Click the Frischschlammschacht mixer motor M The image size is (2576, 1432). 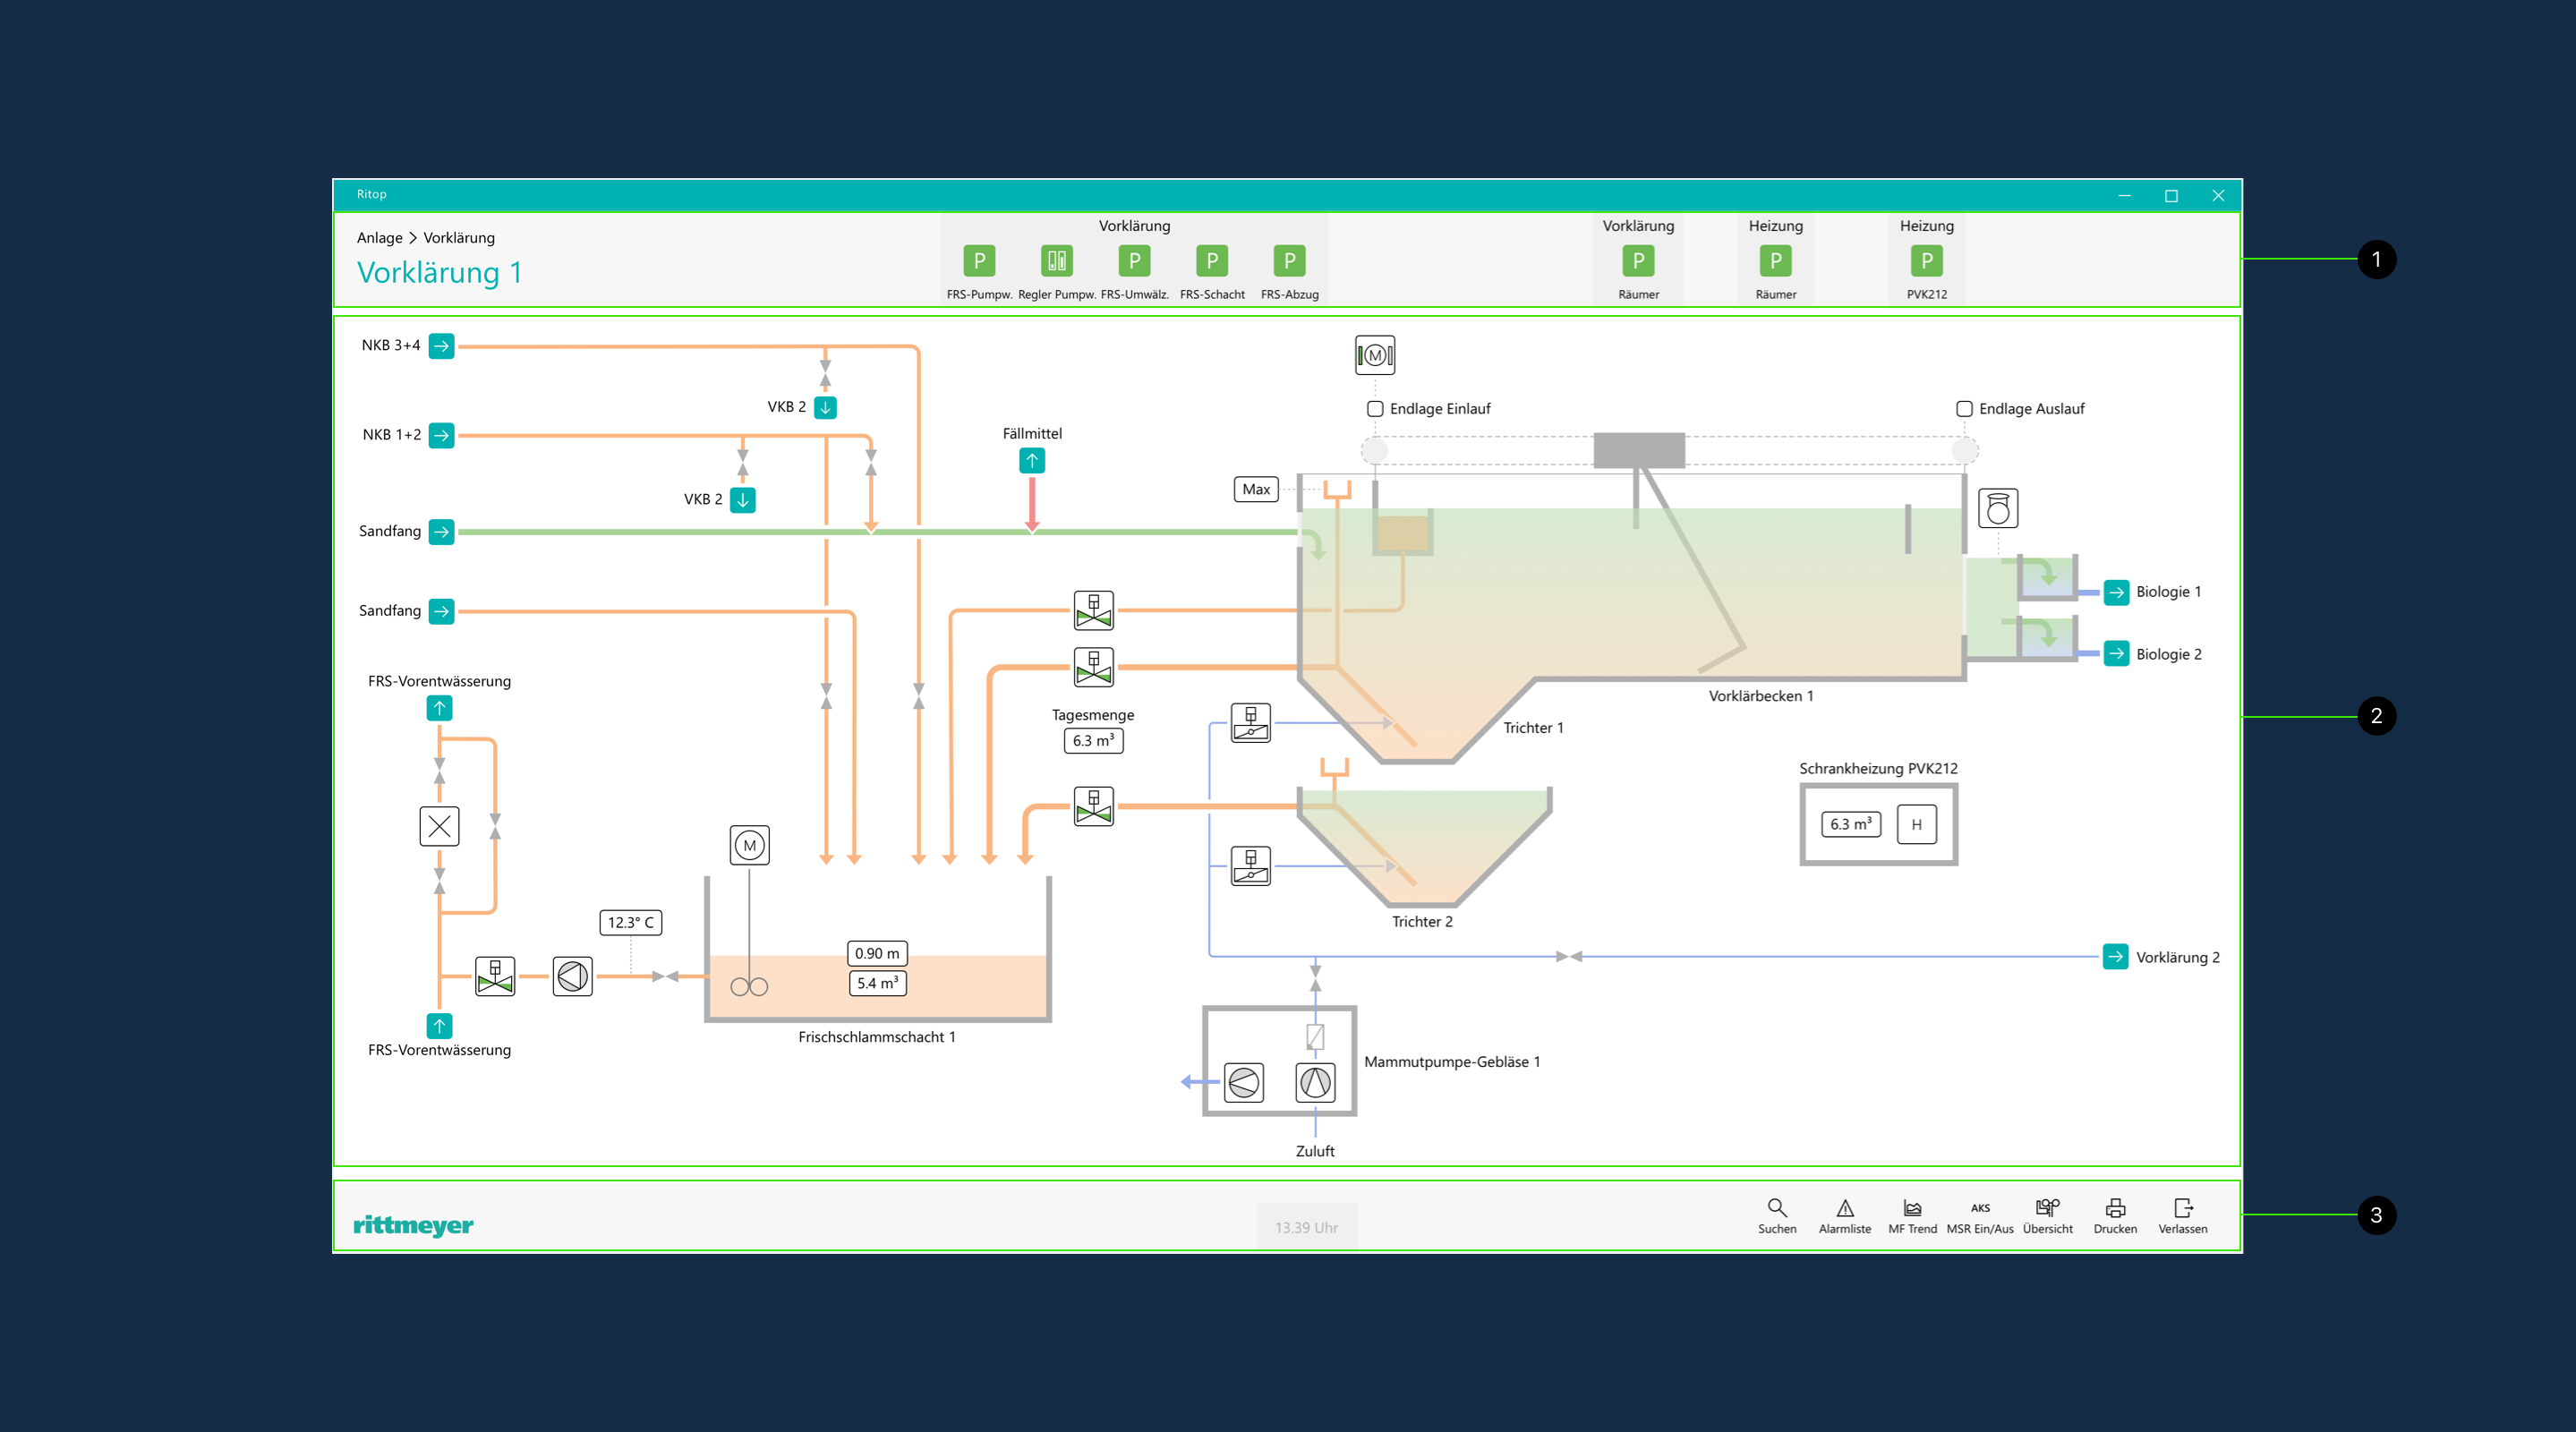click(x=750, y=845)
